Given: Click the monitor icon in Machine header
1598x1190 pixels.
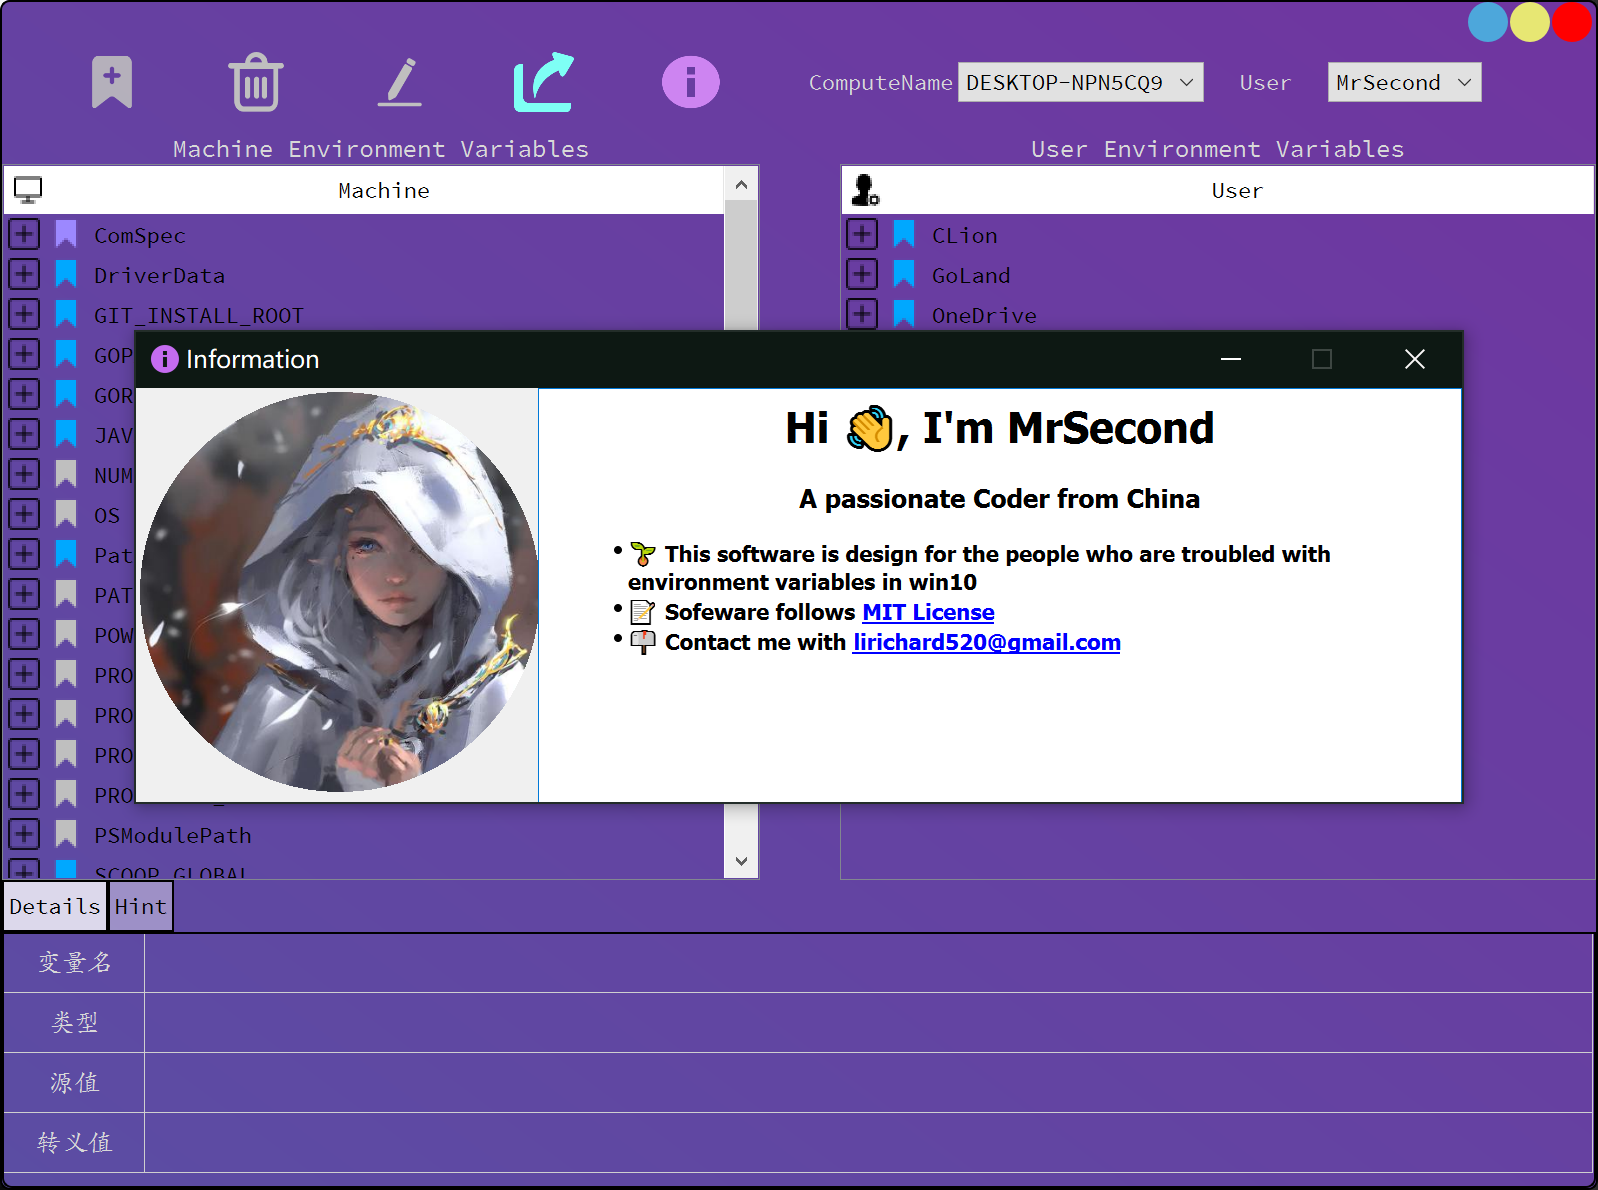Looking at the screenshot, I should tap(28, 190).
